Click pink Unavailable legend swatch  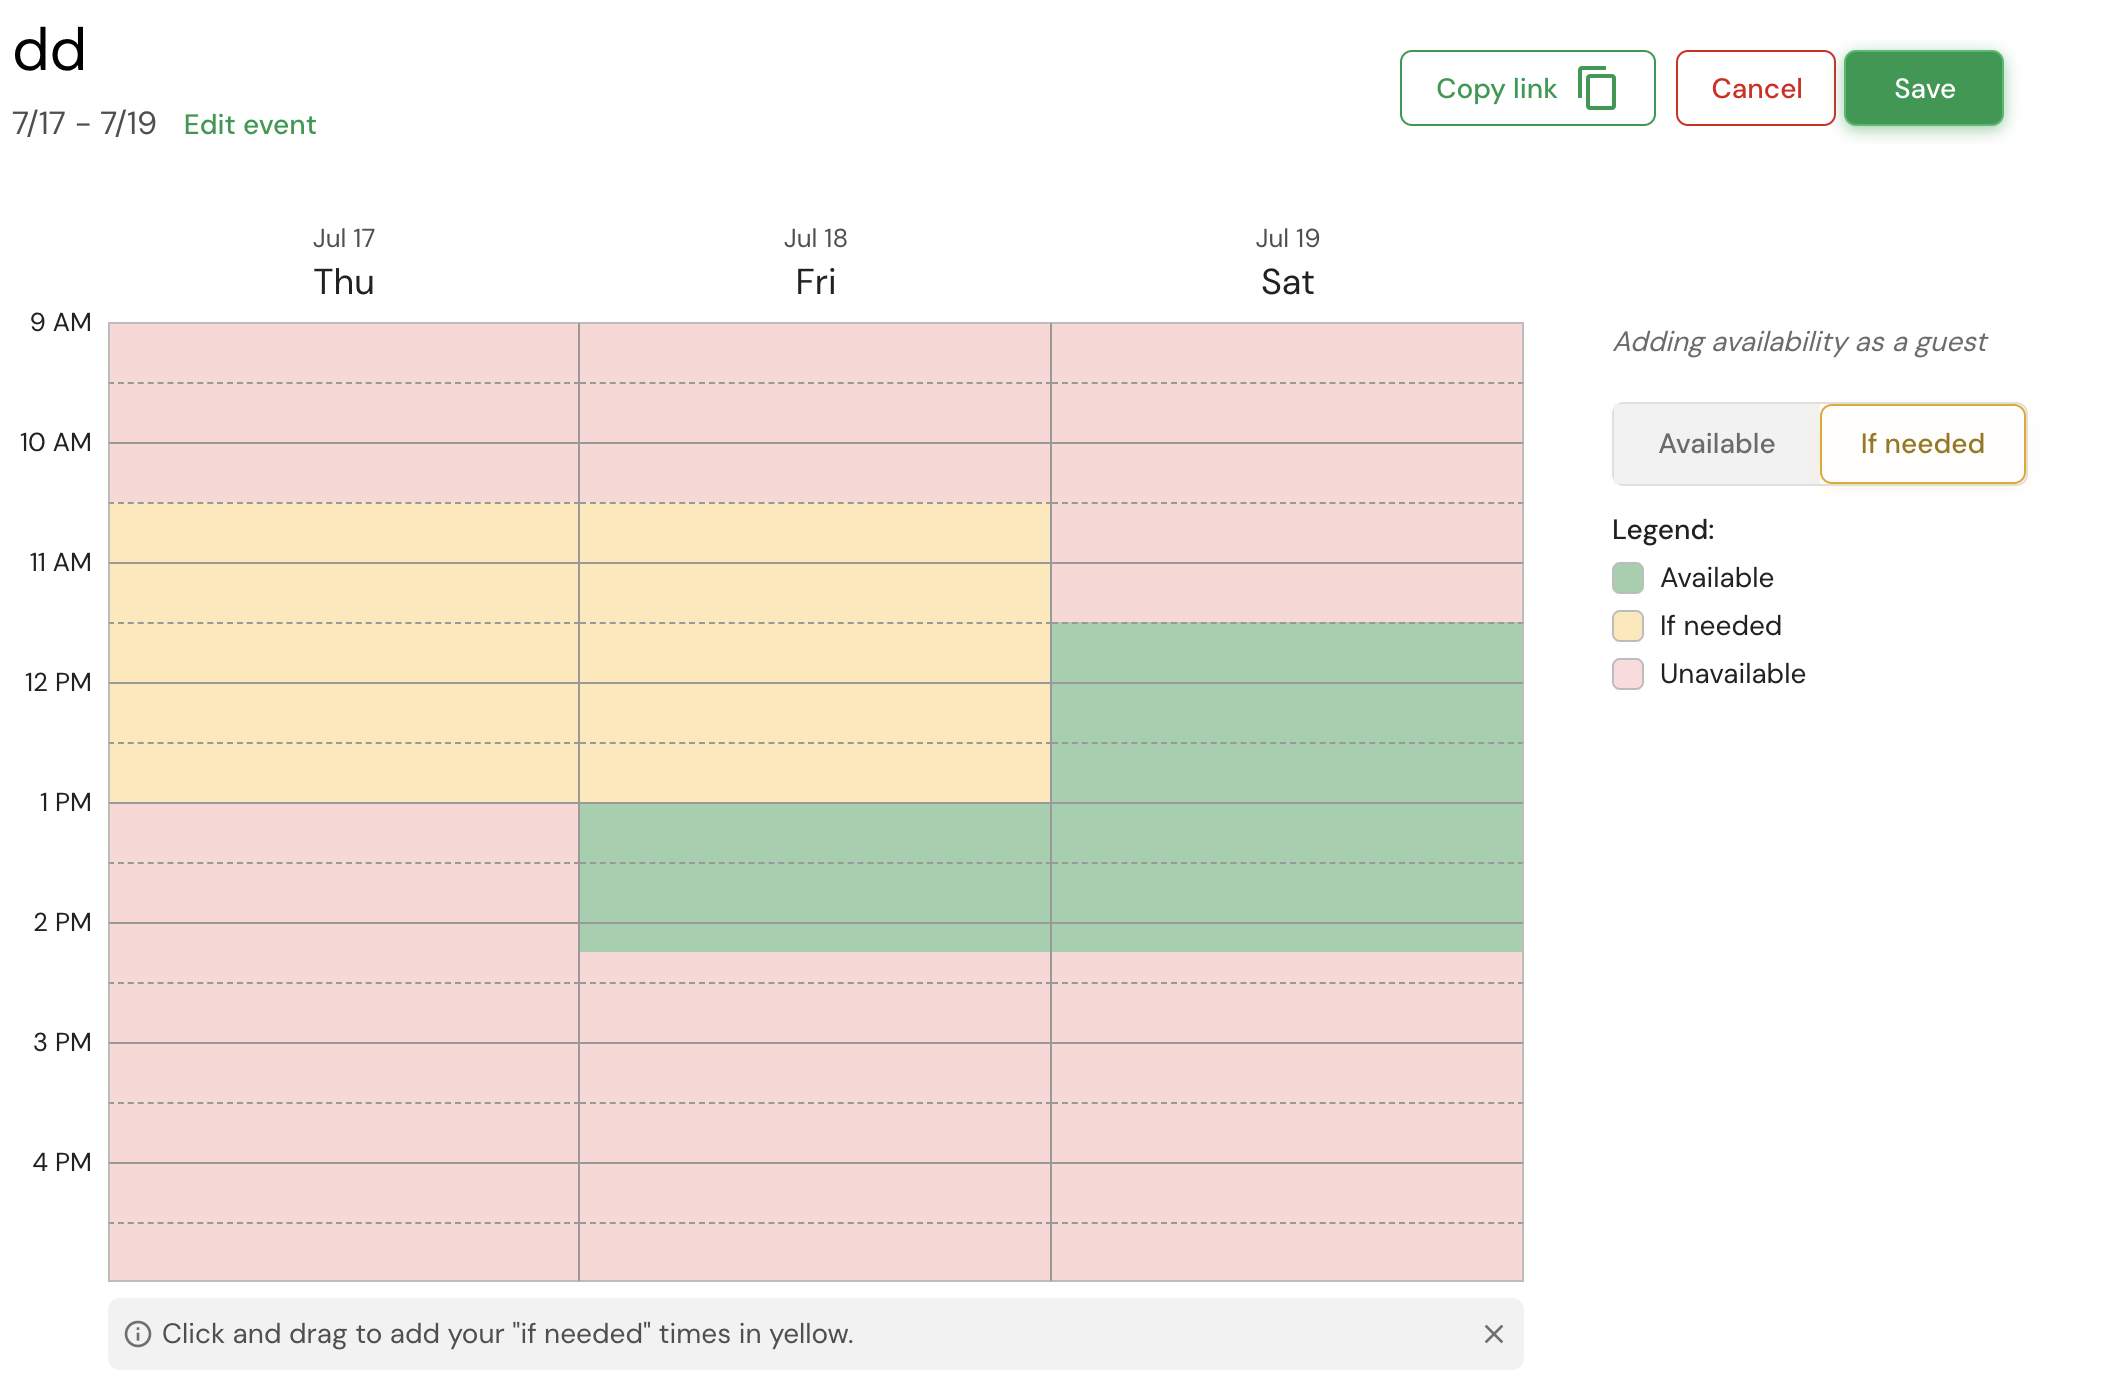tap(1627, 674)
